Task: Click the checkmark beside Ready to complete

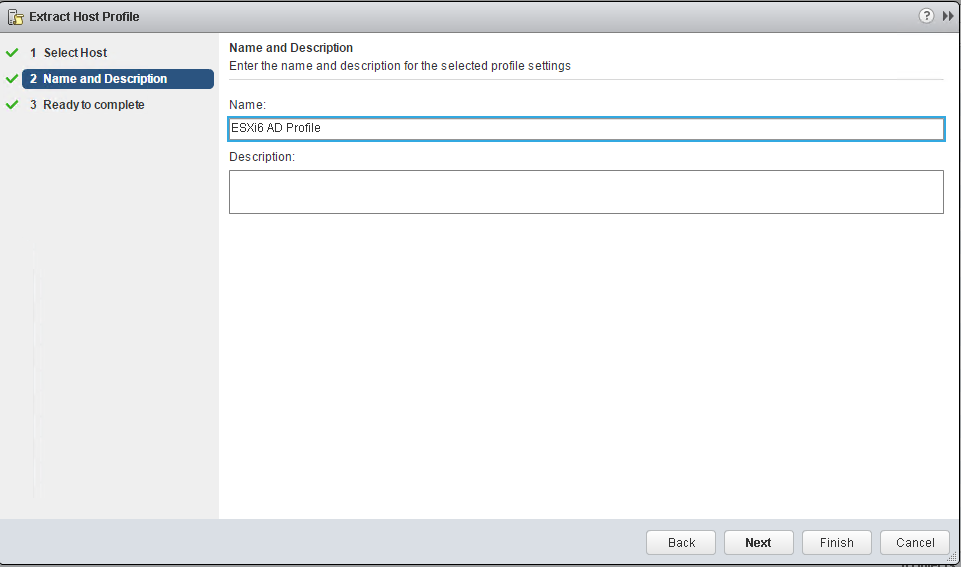Action: [12, 105]
